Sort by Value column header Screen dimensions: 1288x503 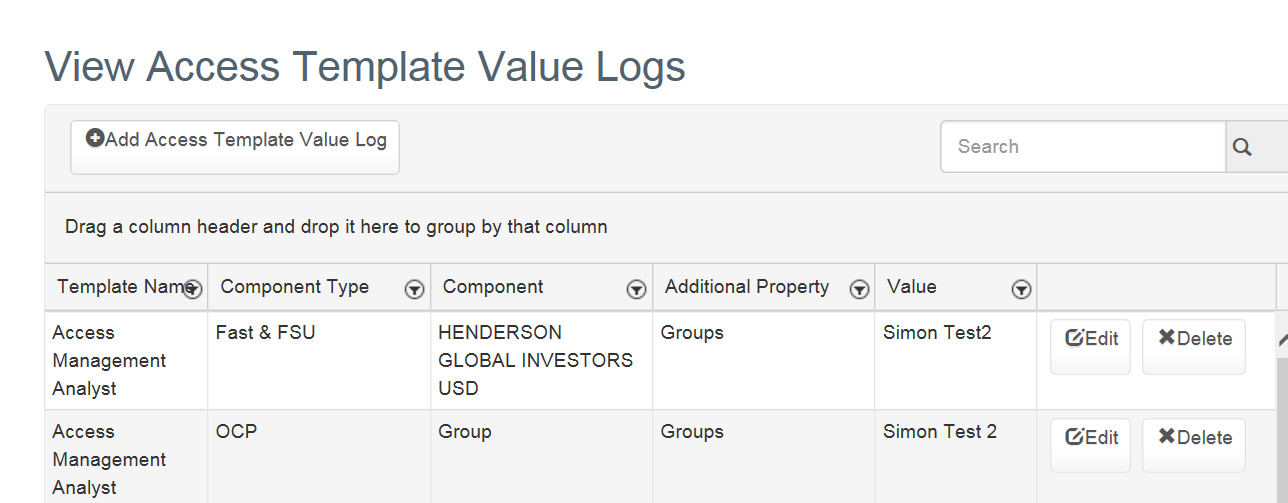click(911, 287)
